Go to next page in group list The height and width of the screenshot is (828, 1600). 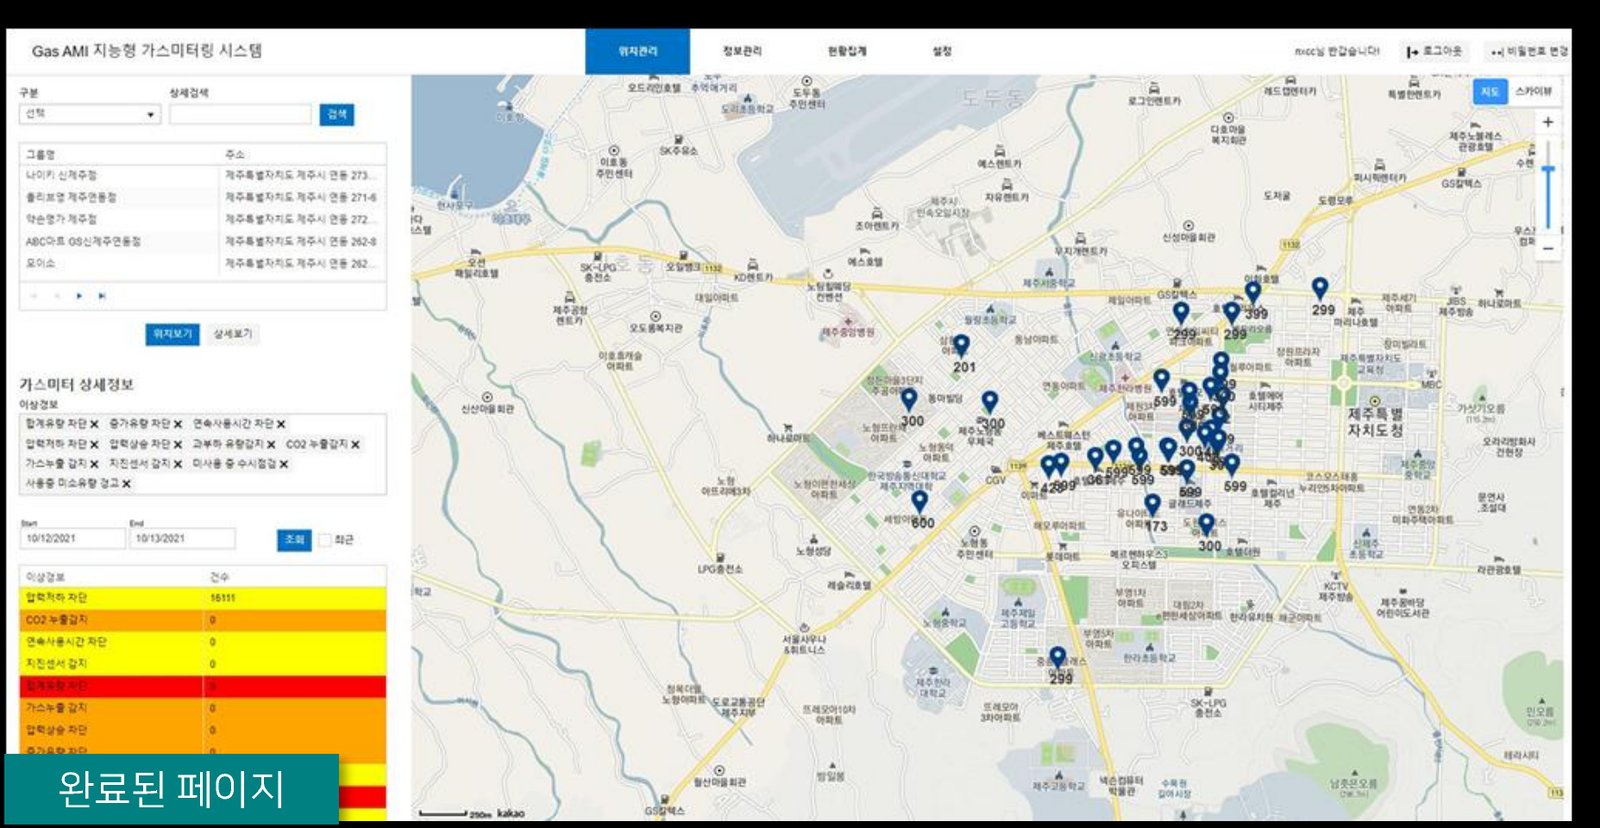[79, 296]
